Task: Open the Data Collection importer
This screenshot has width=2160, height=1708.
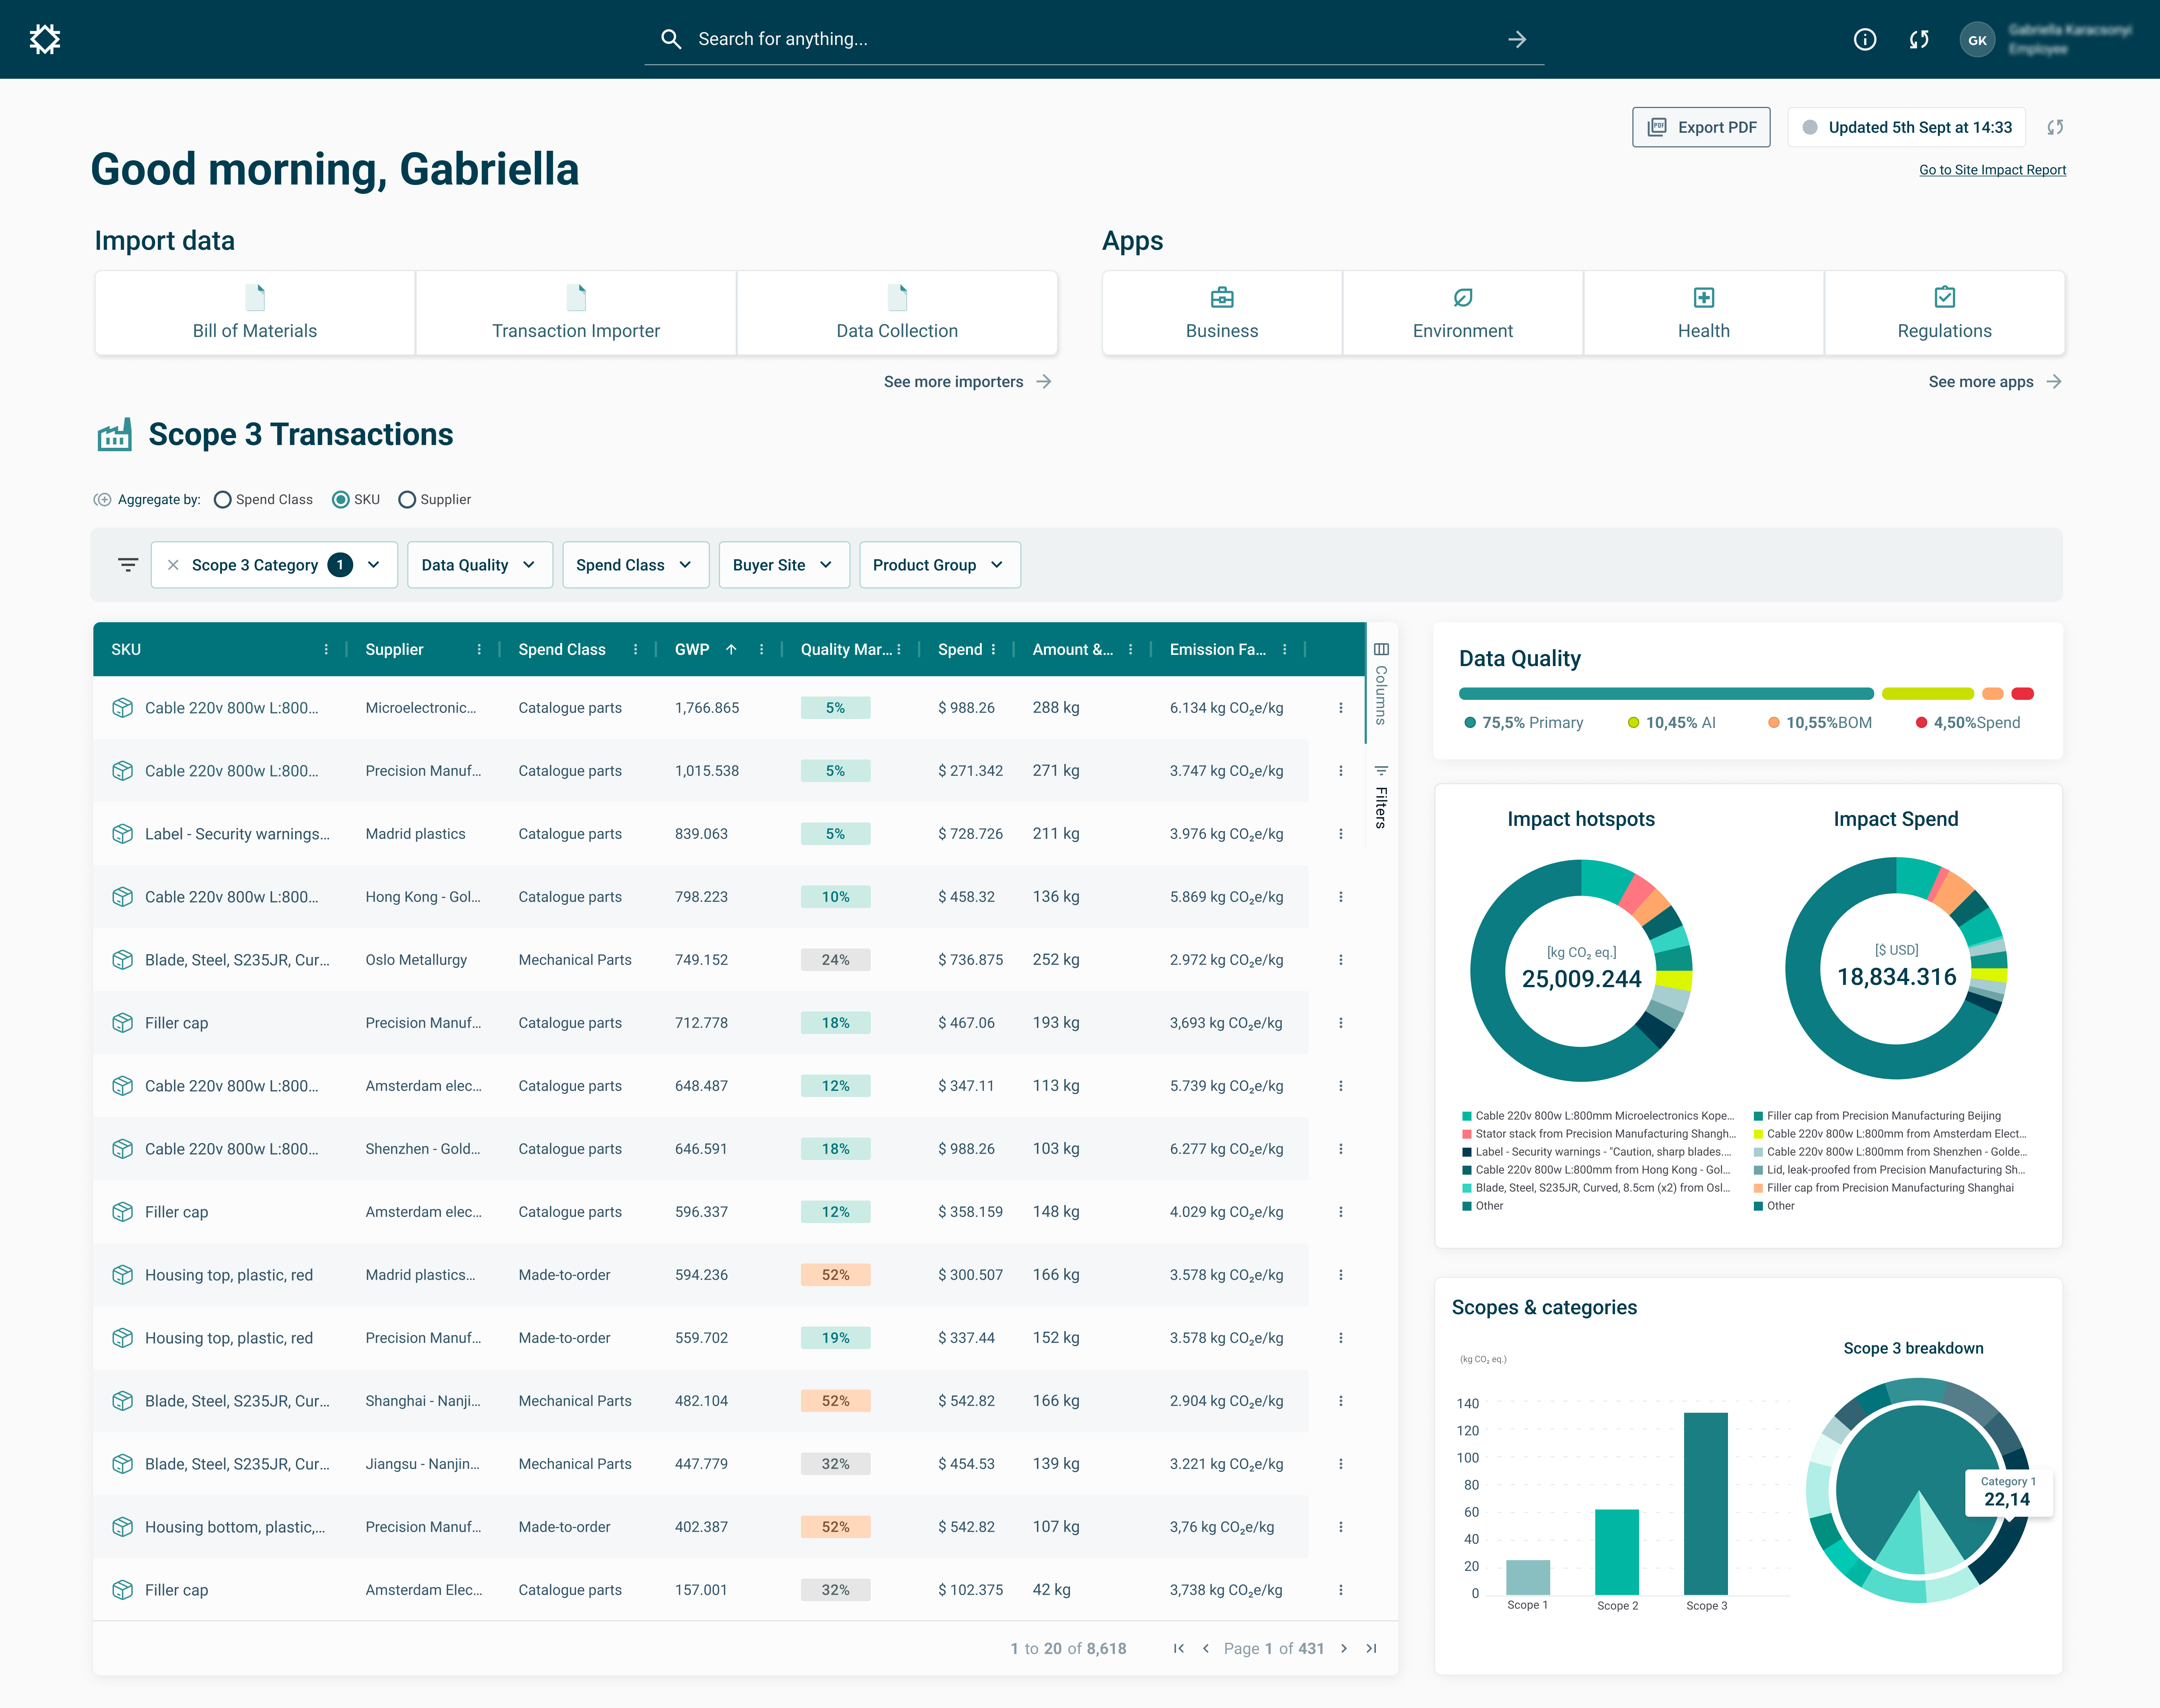Action: [897, 313]
